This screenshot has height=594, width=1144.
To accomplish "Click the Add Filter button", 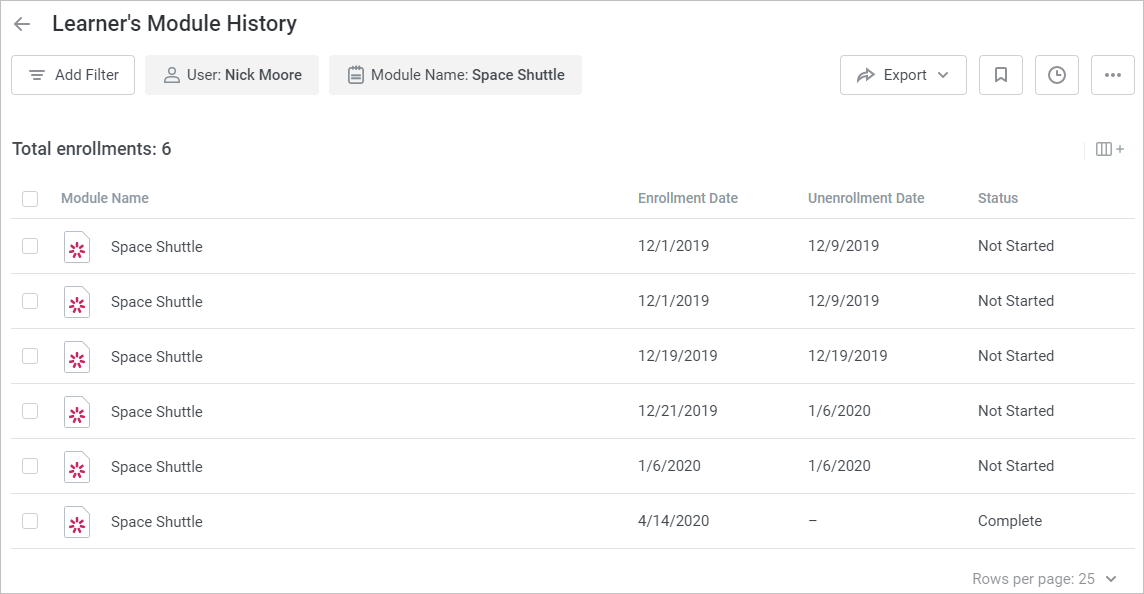I will pyautogui.click(x=72, y=74).
